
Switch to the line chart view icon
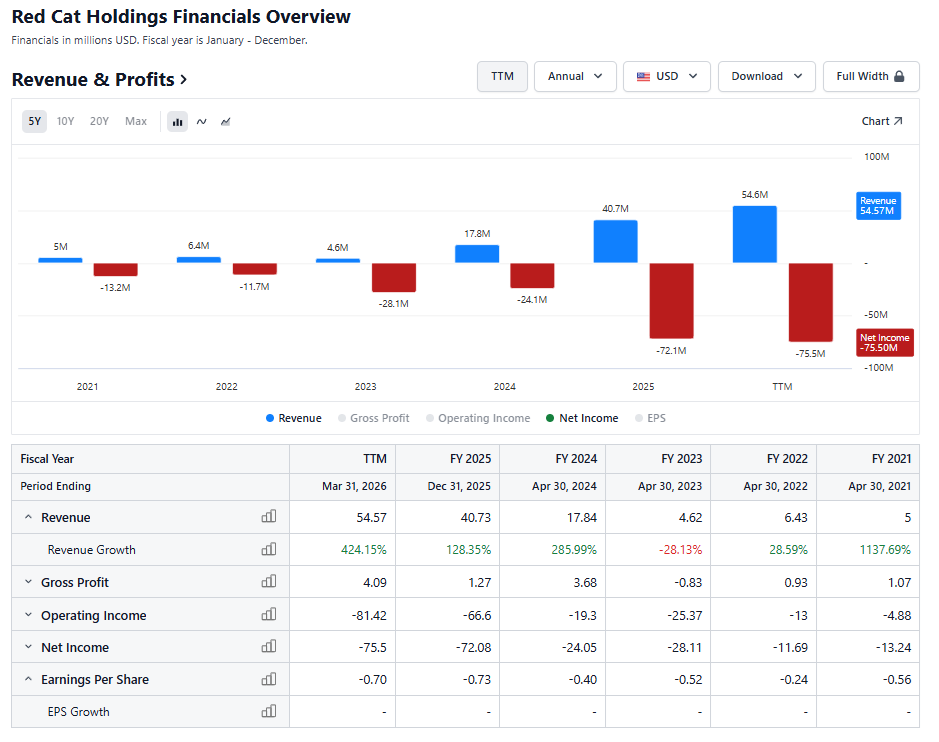(x=202, y=122)
